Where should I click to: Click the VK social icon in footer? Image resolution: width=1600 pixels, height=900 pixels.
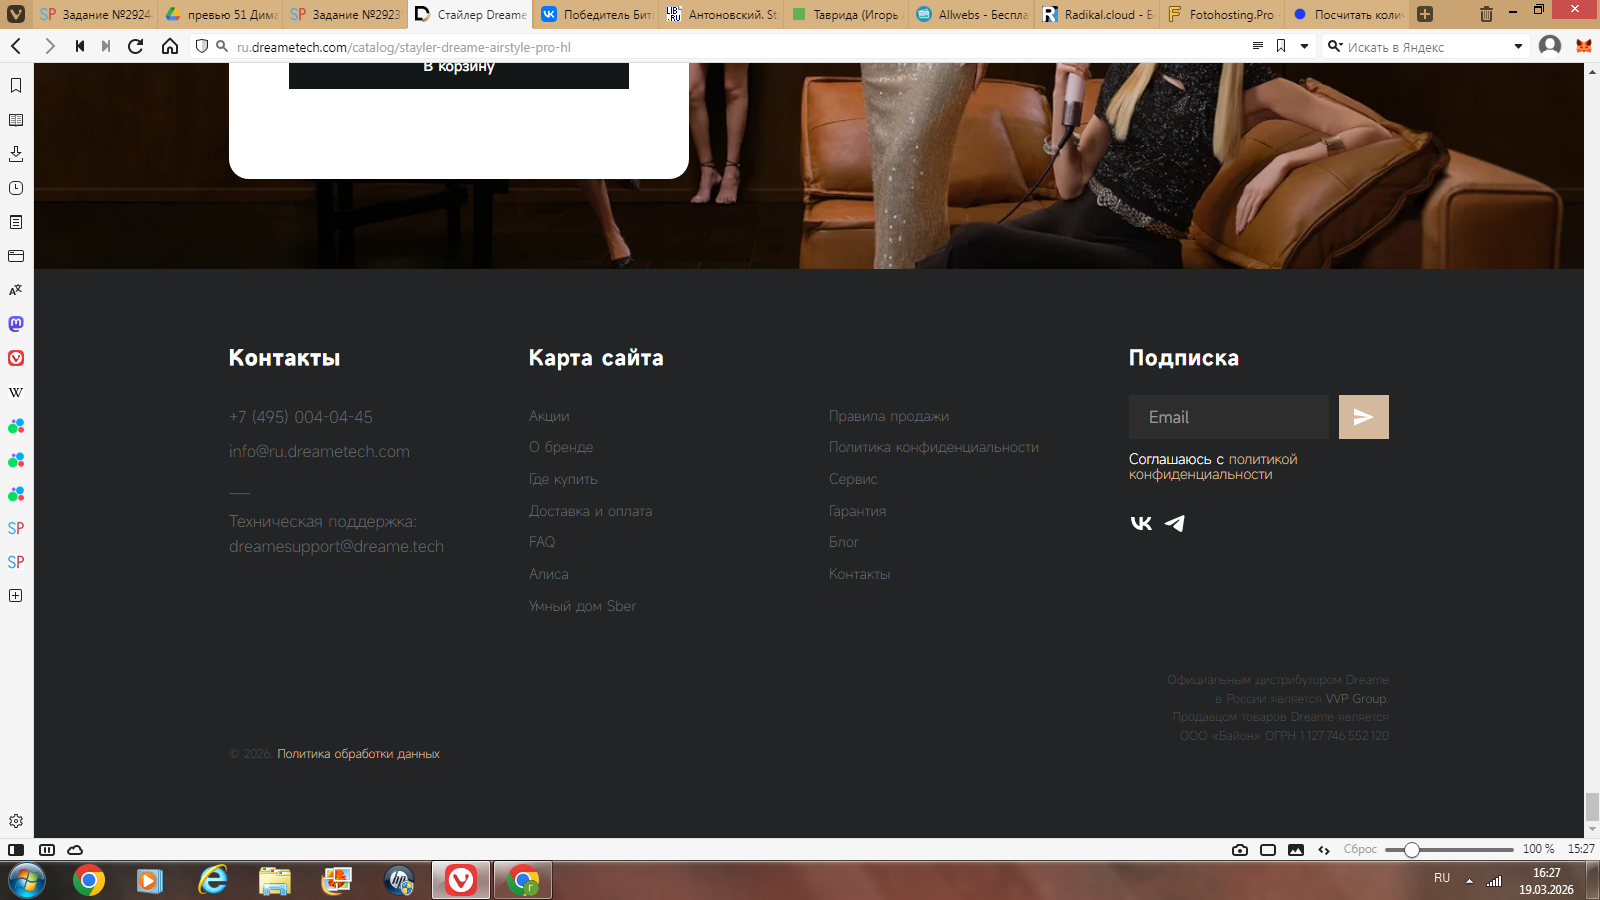coord(1141,523)
